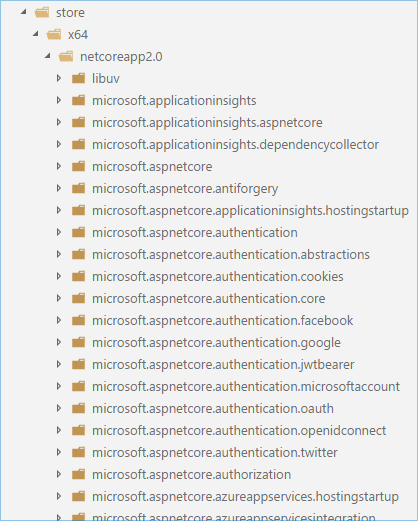The height and width of the screenshot is (521, 418).
Task: Select microsoft.aspnetcore.authentication.abstractions label
Action: point(231,255)
